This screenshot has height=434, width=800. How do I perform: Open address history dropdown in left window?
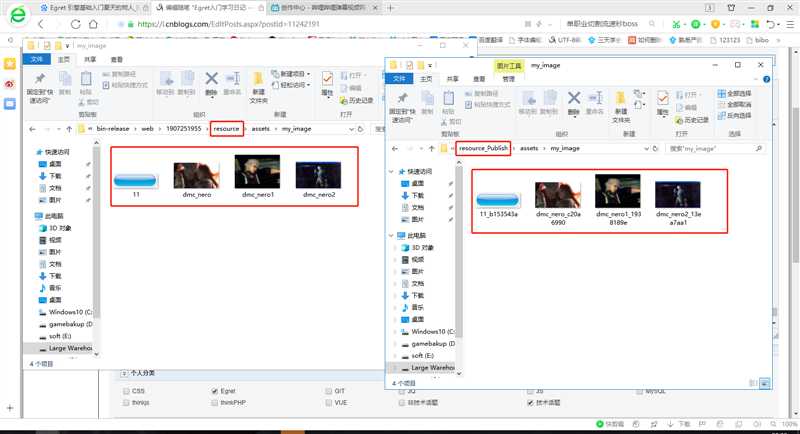click(351, 129)
